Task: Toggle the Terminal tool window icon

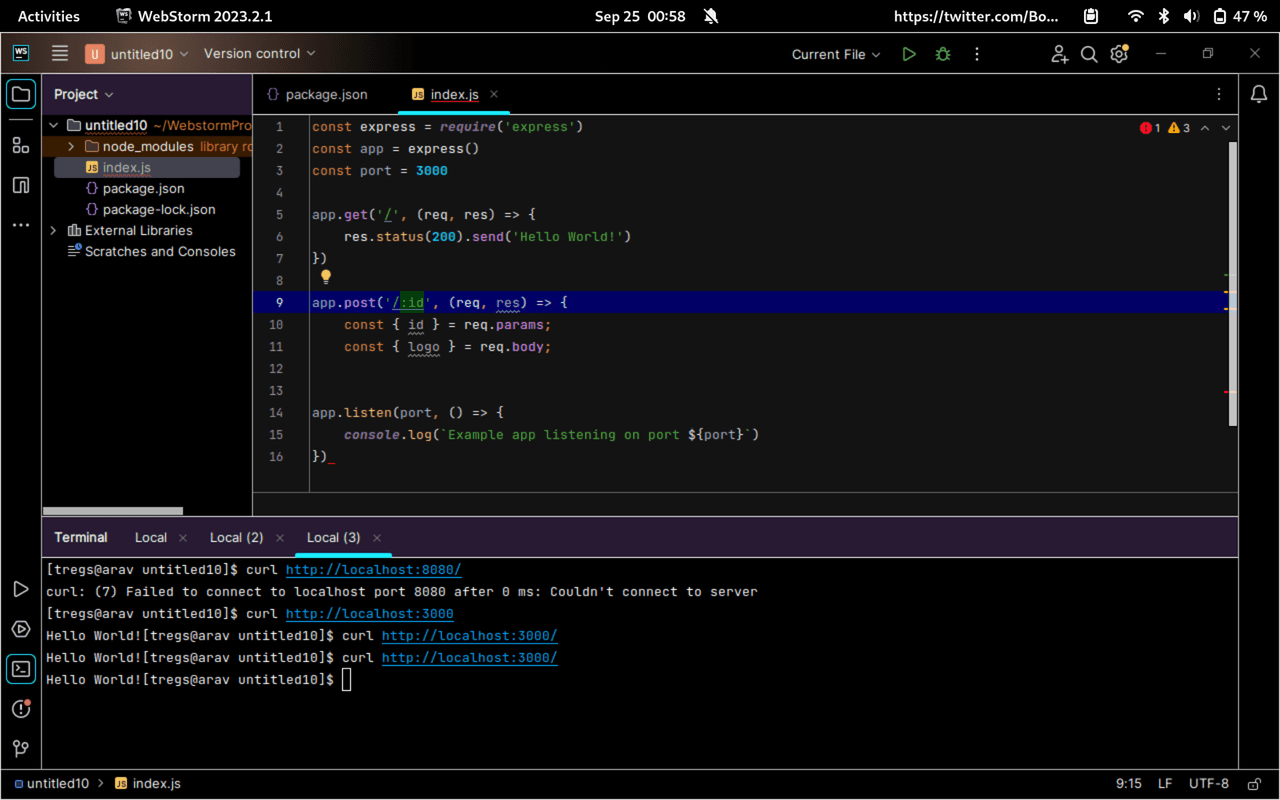Action: (21, 669)
